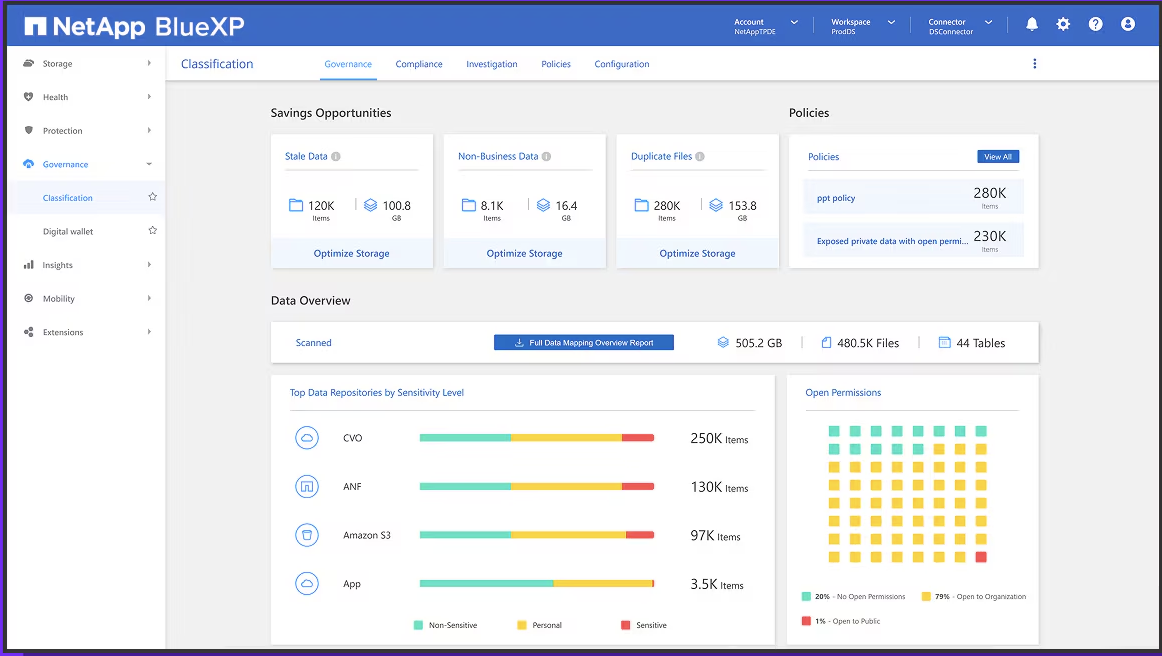
Task: Click the Amazon S3 bucket icon
Action: (x=307, y=535)
